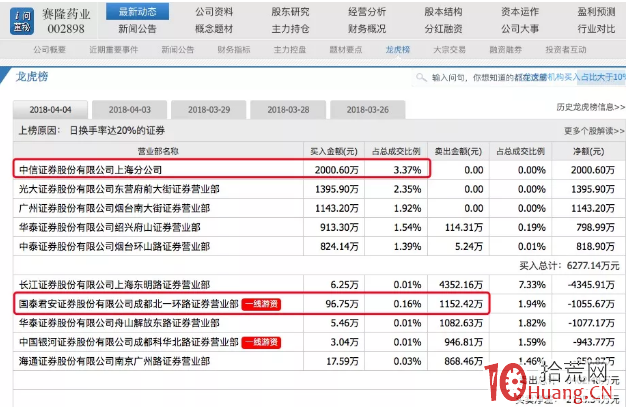Click the 赛隆药业 002898 stock title
Image resolution: width=626 pixels, height=412 pixels.
point(66,22)
